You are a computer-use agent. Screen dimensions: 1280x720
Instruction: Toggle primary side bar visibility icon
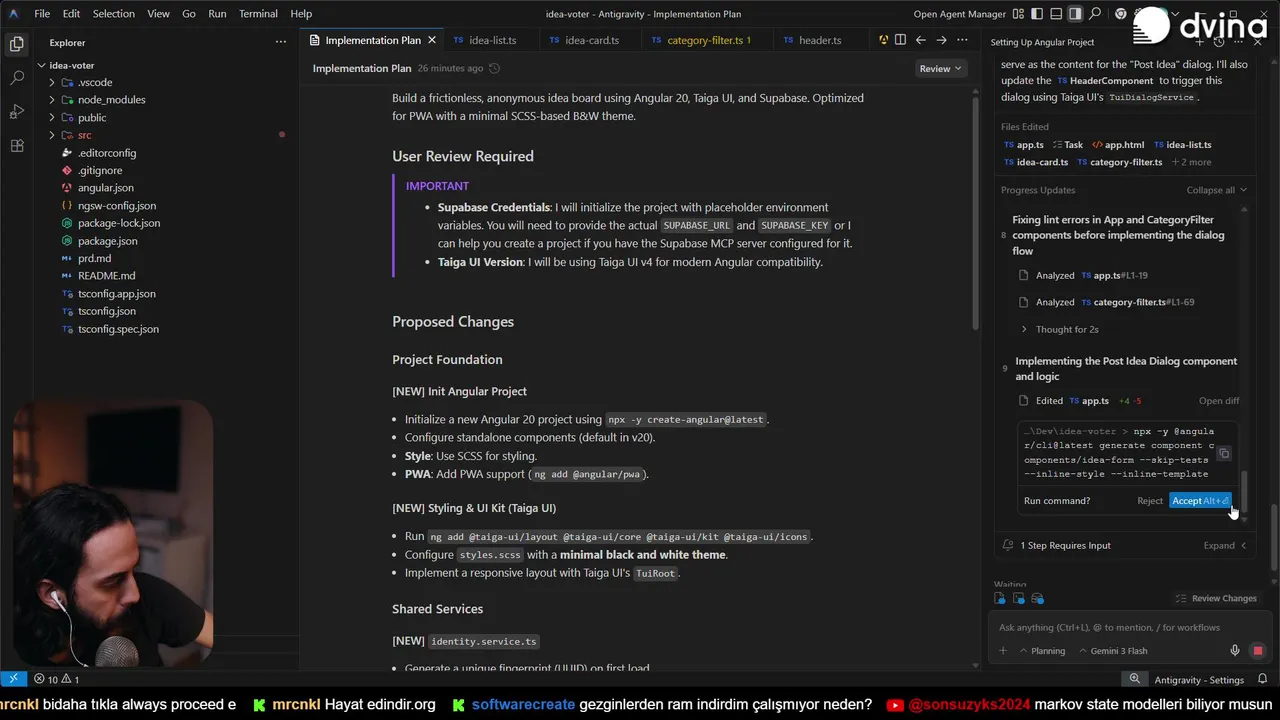[1036, 14]
